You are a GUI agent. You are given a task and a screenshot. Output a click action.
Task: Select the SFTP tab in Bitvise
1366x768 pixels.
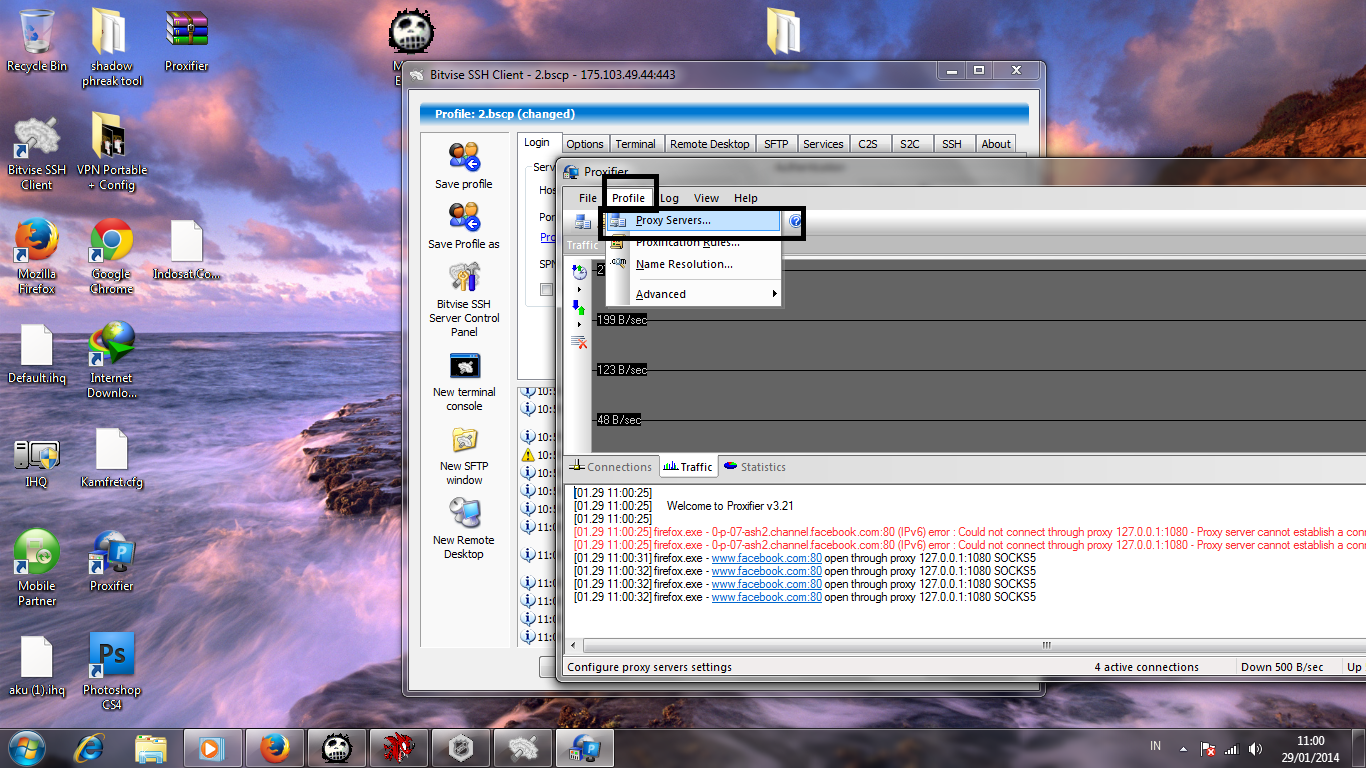click(x=776, y=144)
